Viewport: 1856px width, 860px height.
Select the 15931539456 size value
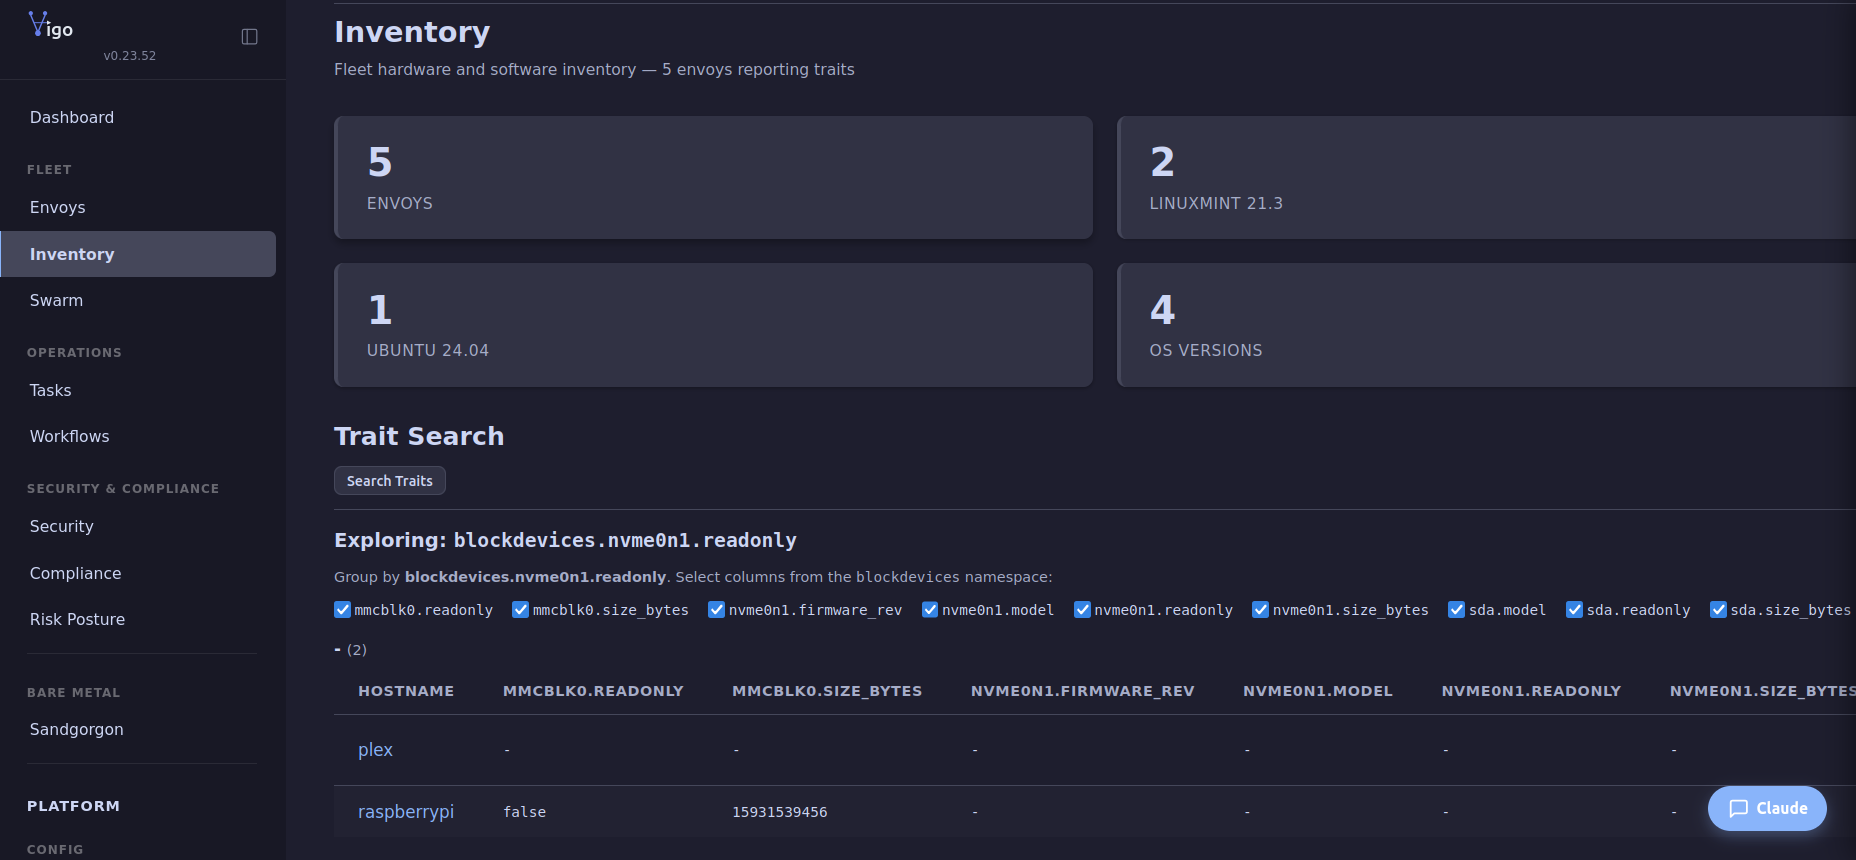(x=780, y=812)
